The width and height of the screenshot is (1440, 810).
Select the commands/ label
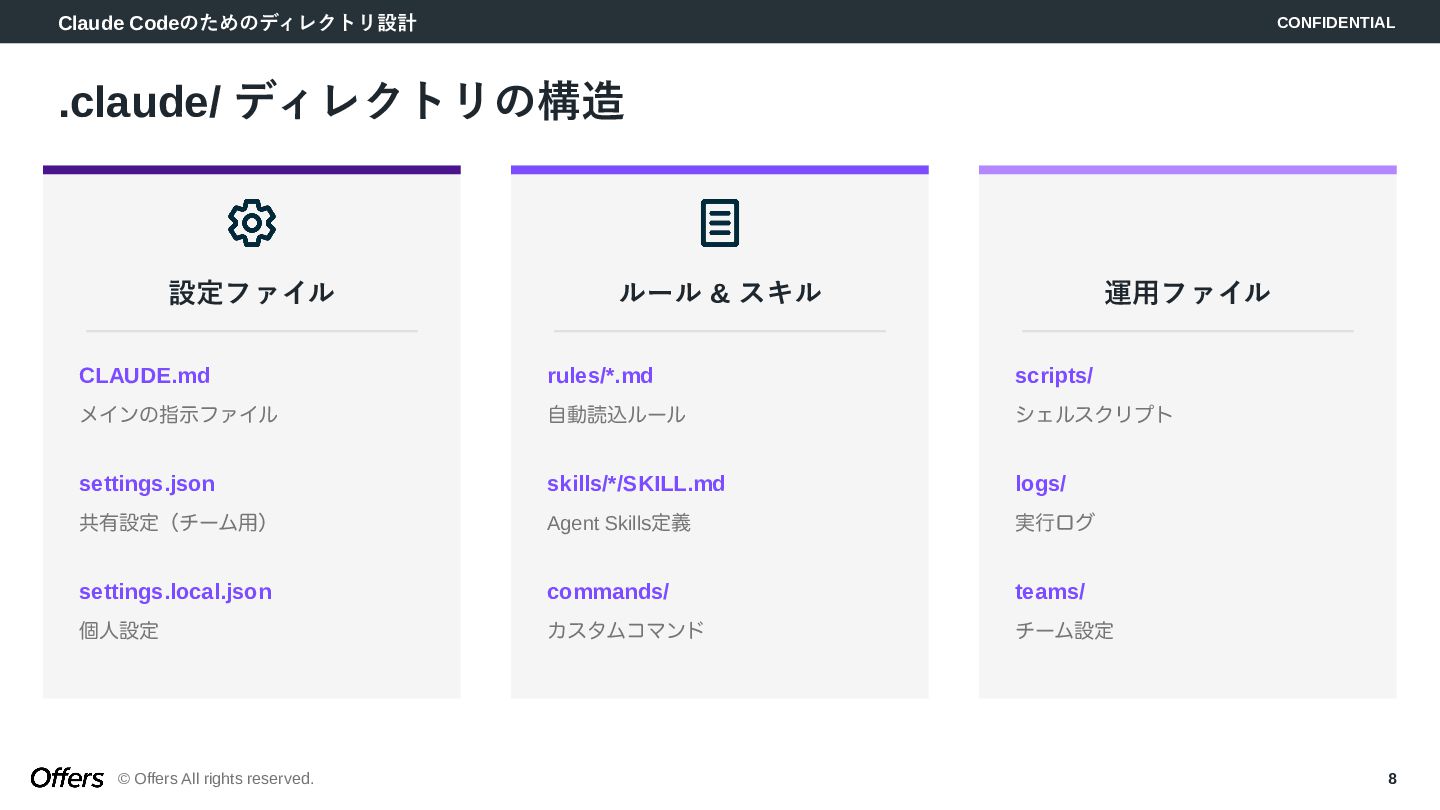coord(608,592)
